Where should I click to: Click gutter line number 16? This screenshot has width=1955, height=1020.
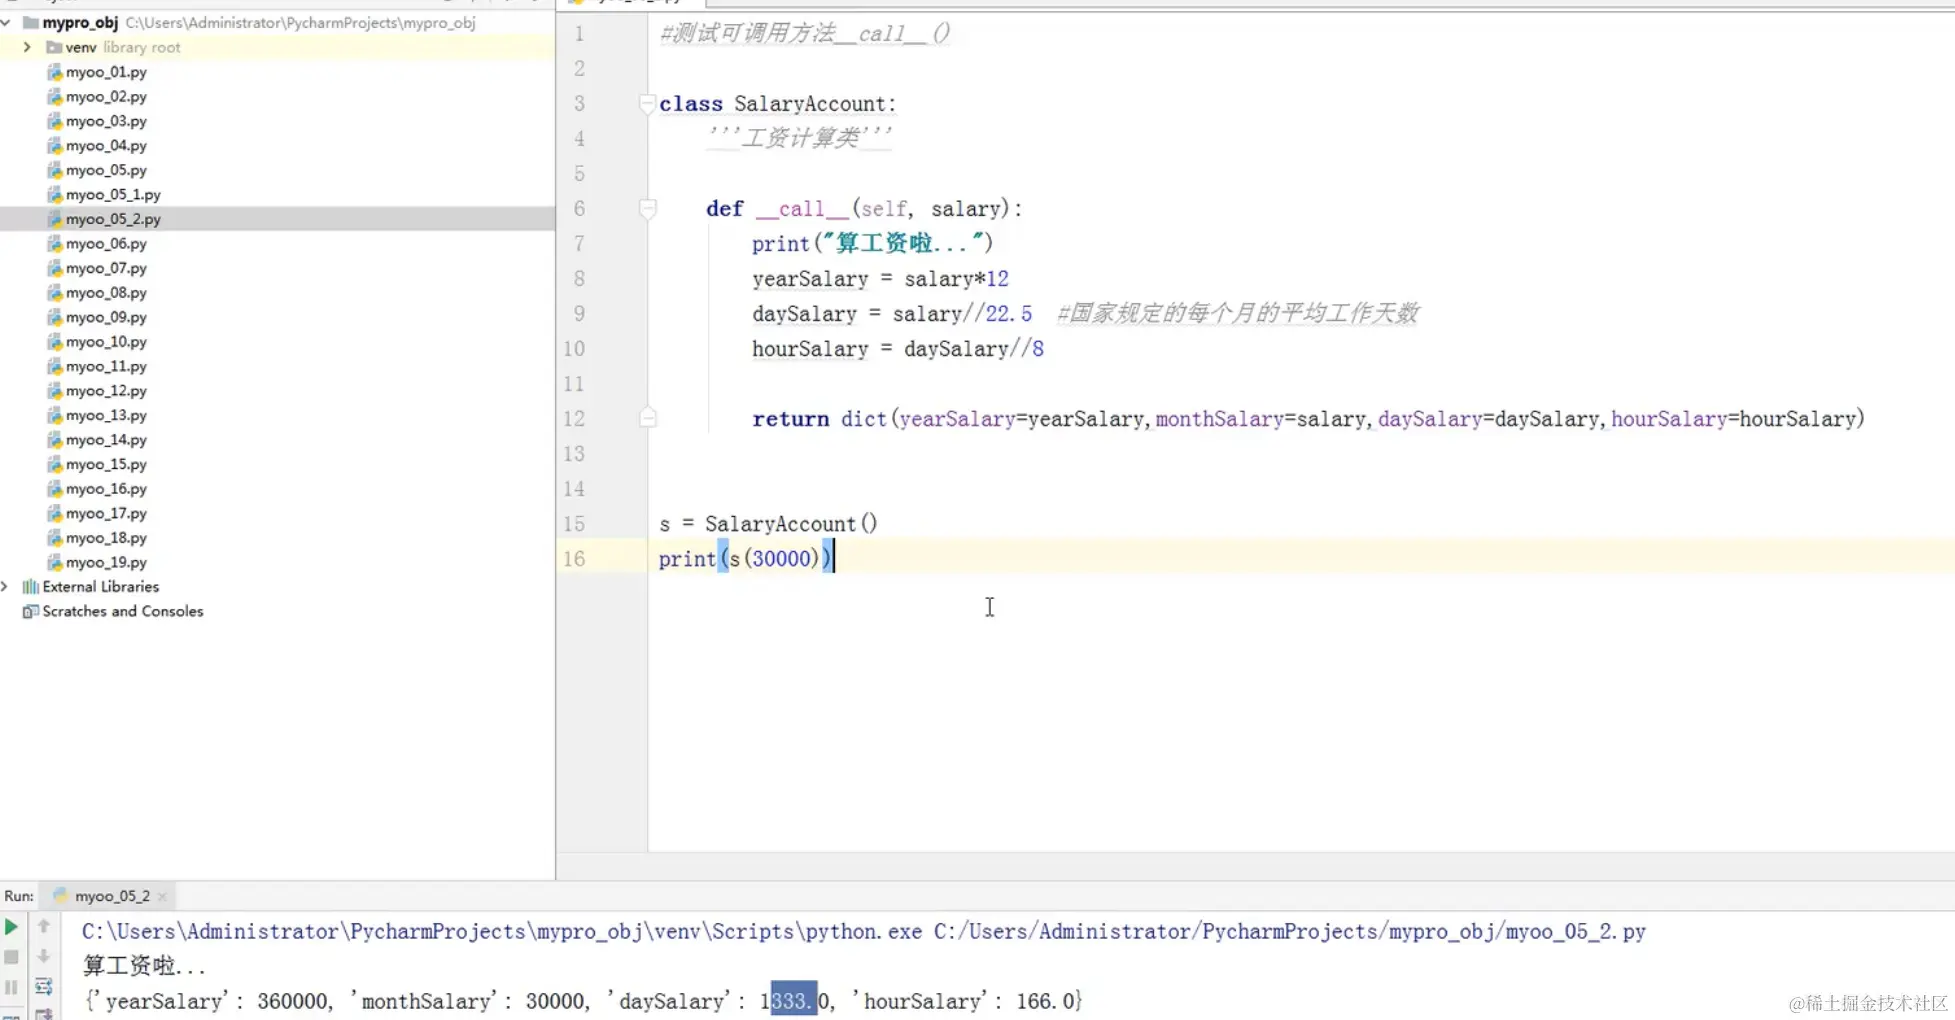[x=574, y=558]
